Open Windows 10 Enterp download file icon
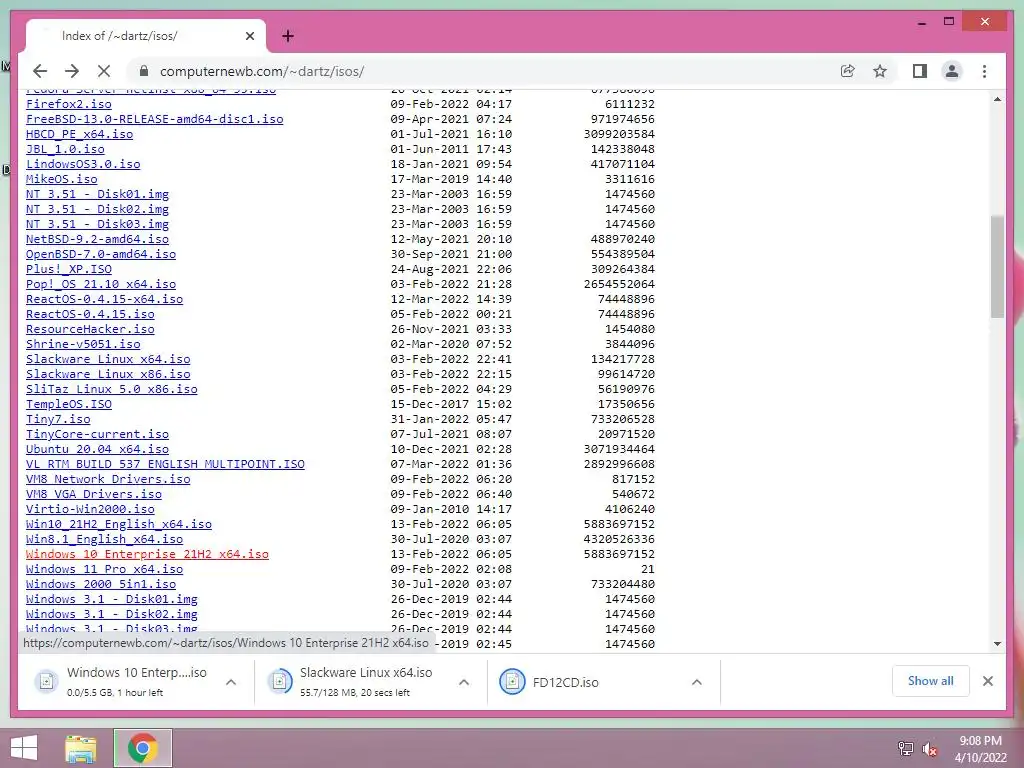This screenshot has width=1024, height=768. point(46,681)
